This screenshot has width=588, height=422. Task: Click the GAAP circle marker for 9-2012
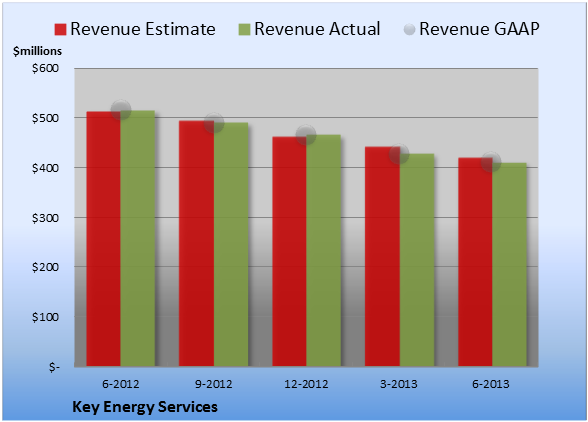(214, 123)
